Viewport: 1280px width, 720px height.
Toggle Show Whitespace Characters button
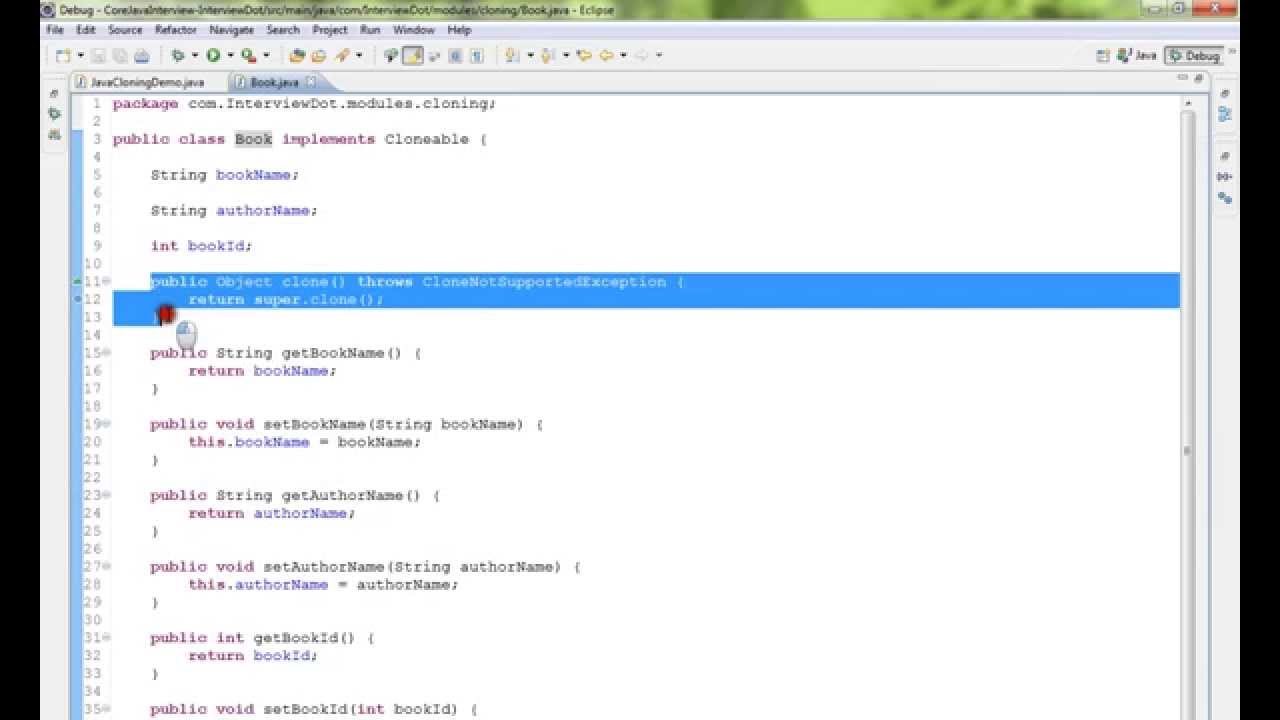tap(477, 56)
